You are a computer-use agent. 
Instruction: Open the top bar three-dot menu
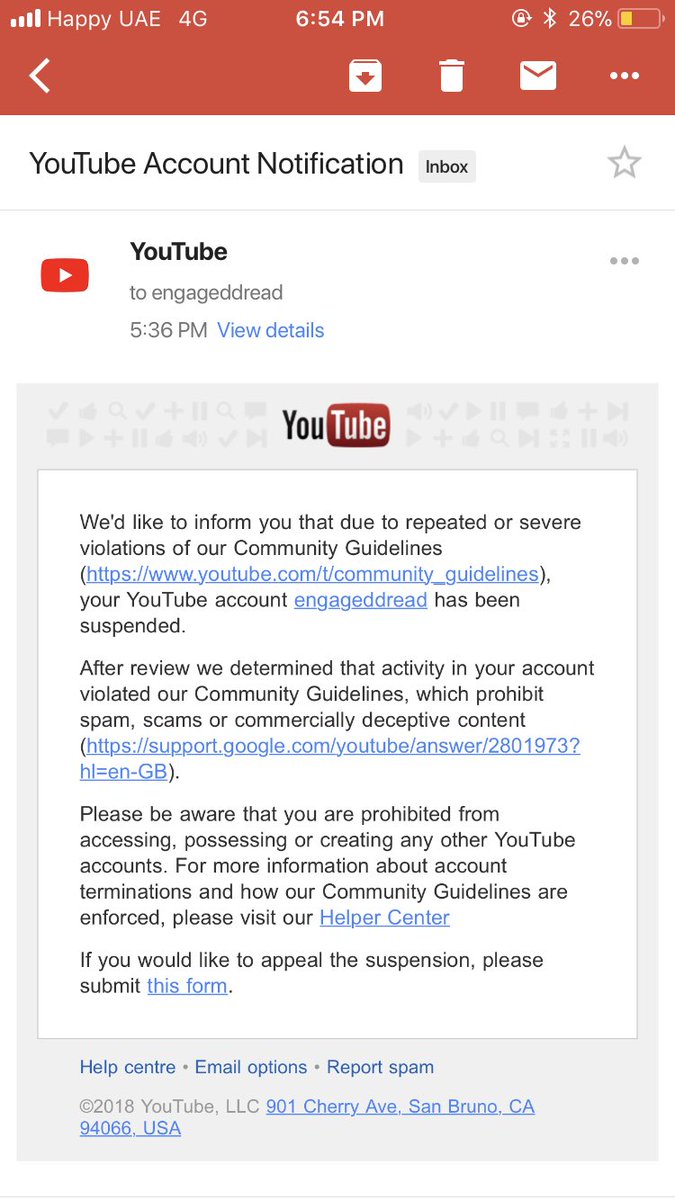(624, 75)
